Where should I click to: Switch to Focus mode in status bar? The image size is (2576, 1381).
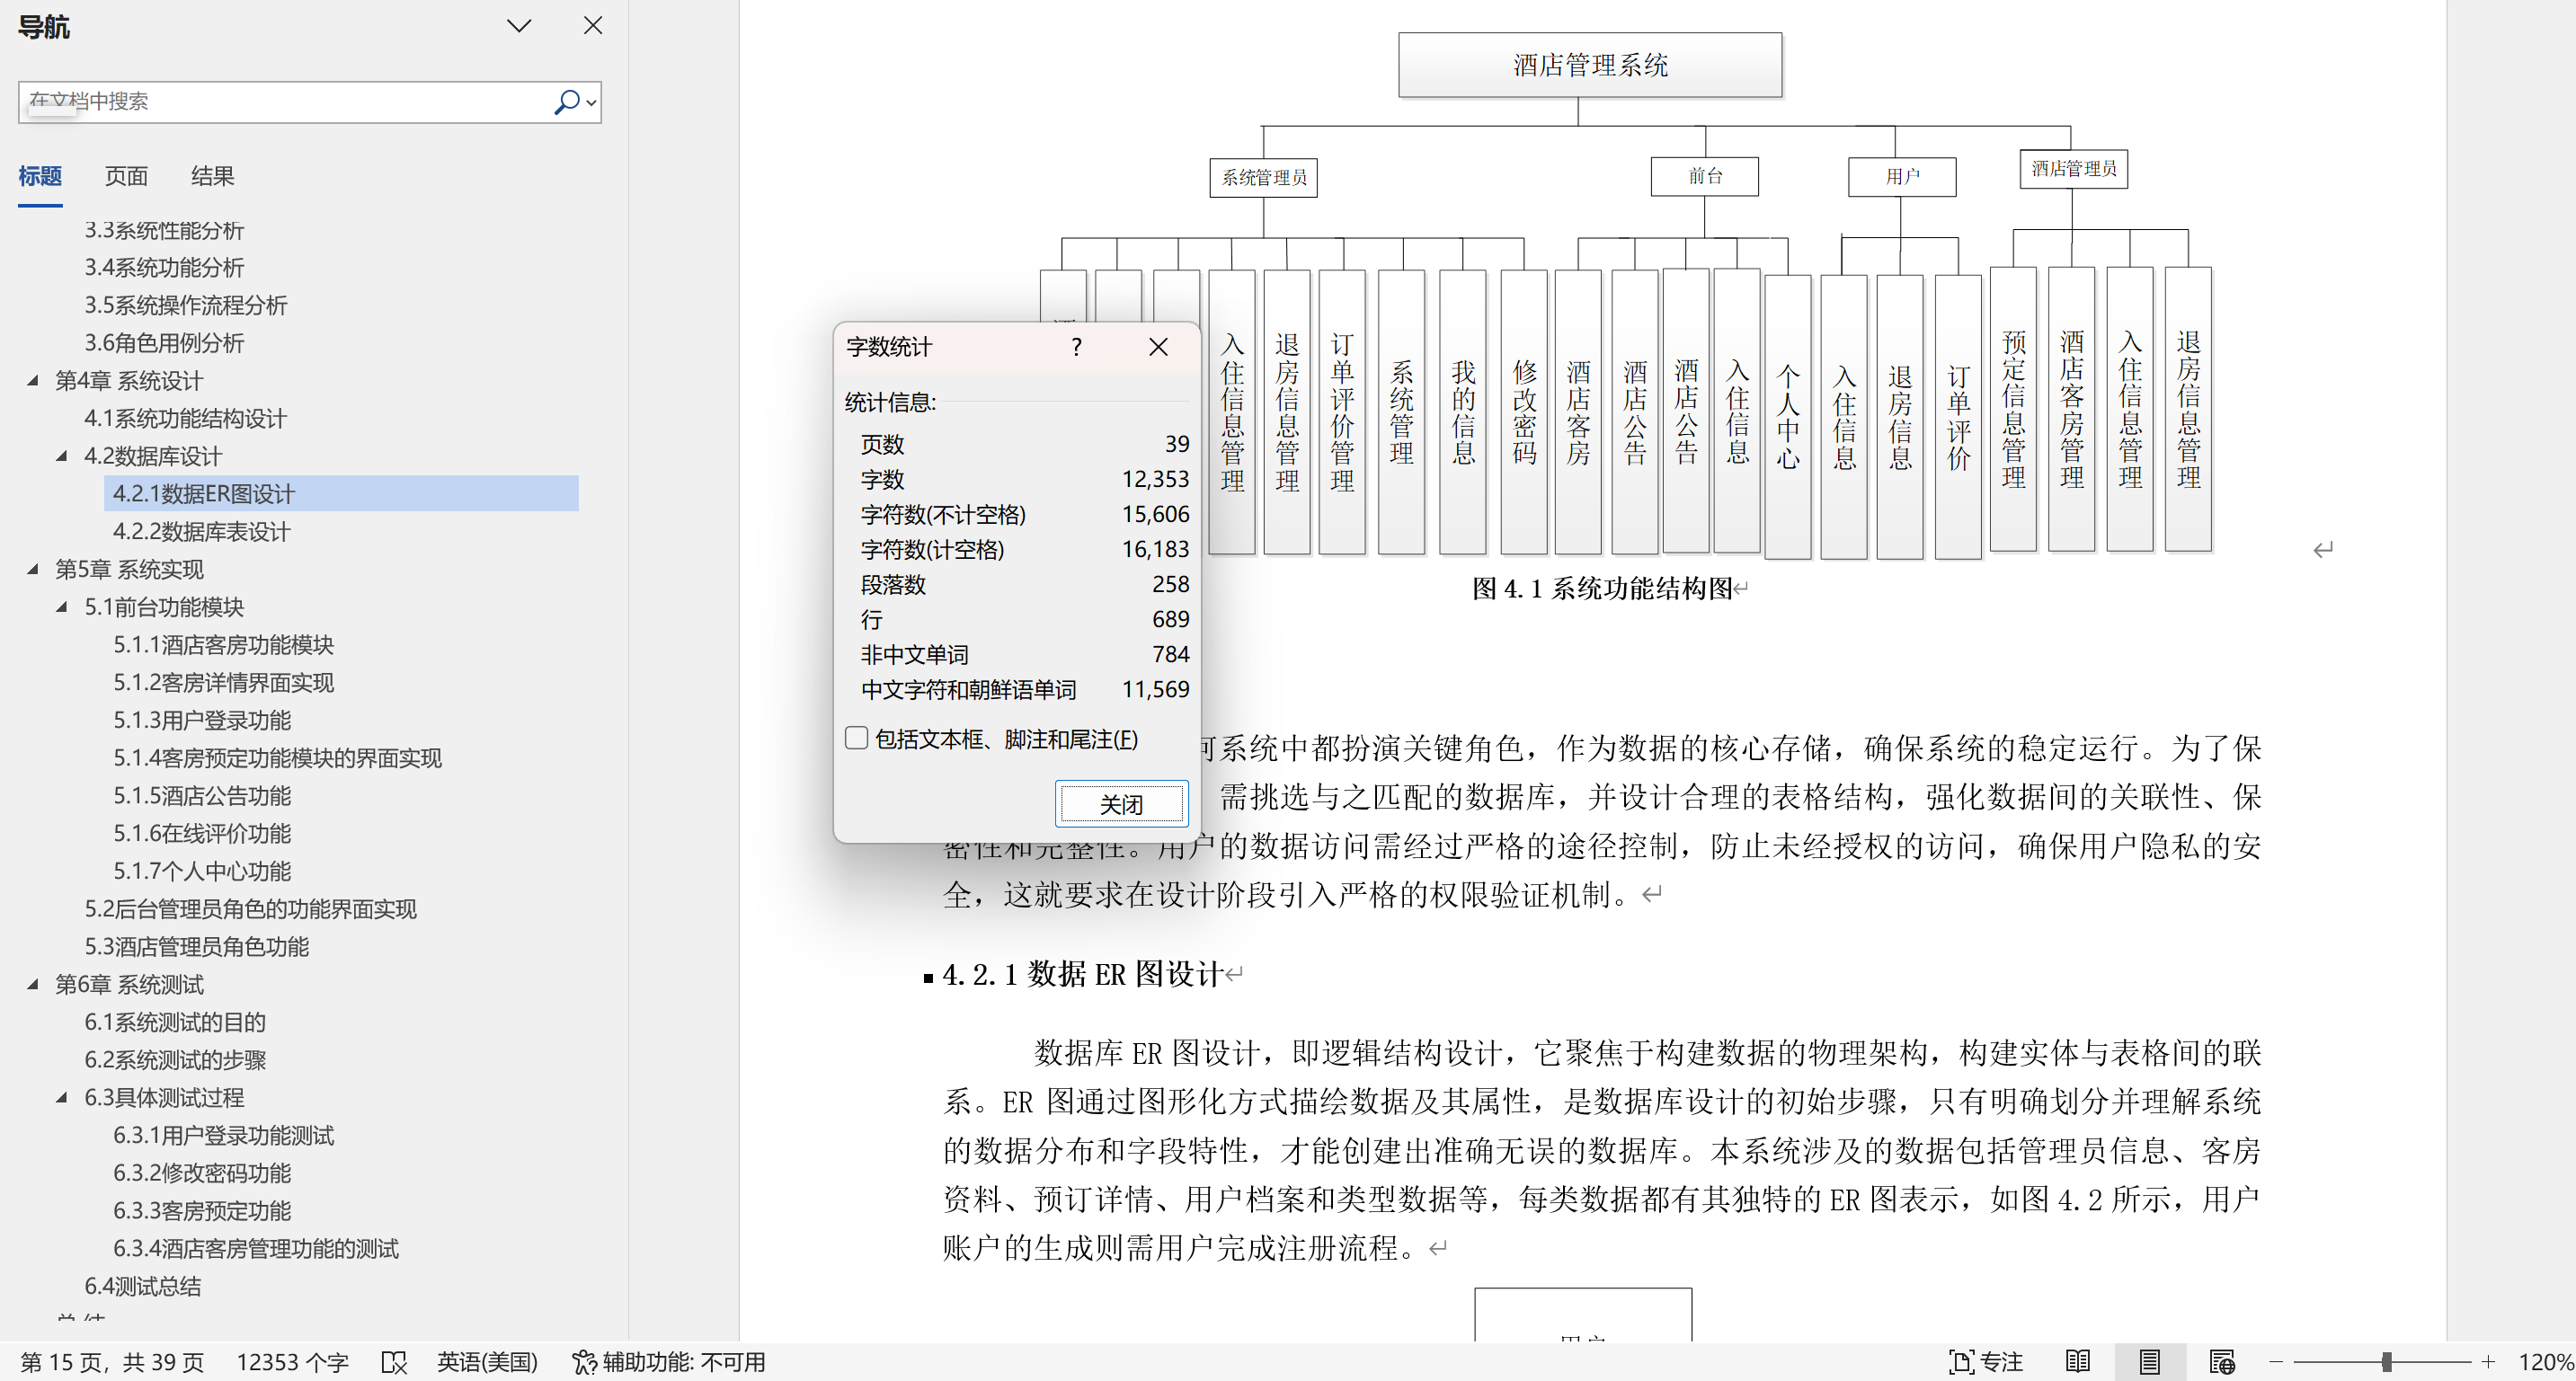tap(1985, 1362)
